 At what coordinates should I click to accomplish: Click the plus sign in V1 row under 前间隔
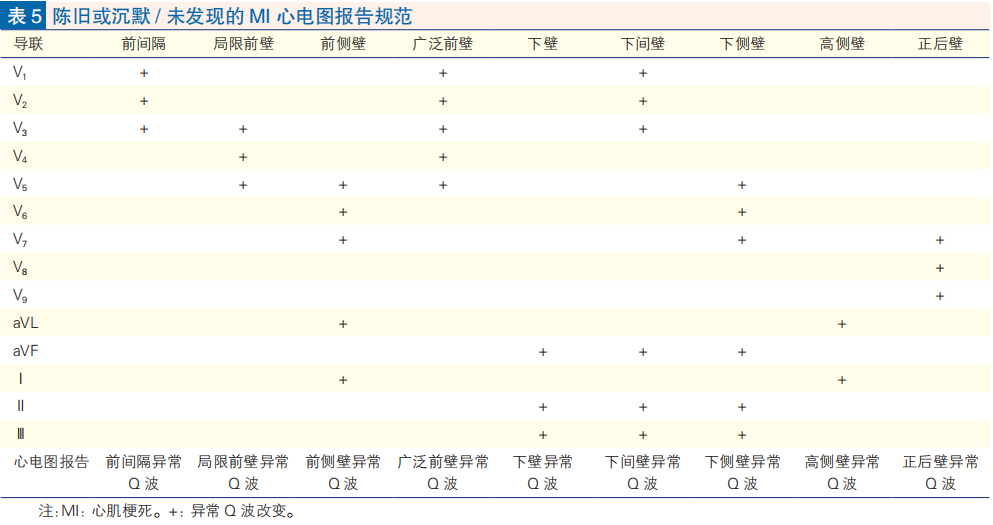point(143,73)
